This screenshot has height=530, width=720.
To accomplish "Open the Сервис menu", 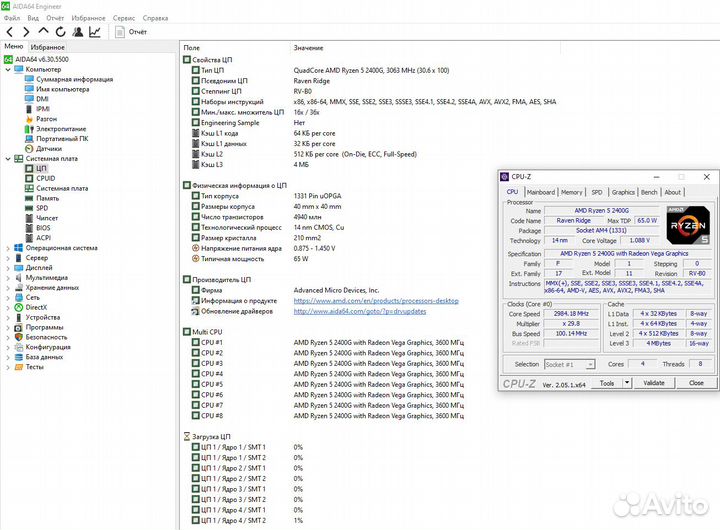I will (x=124, y=18).
